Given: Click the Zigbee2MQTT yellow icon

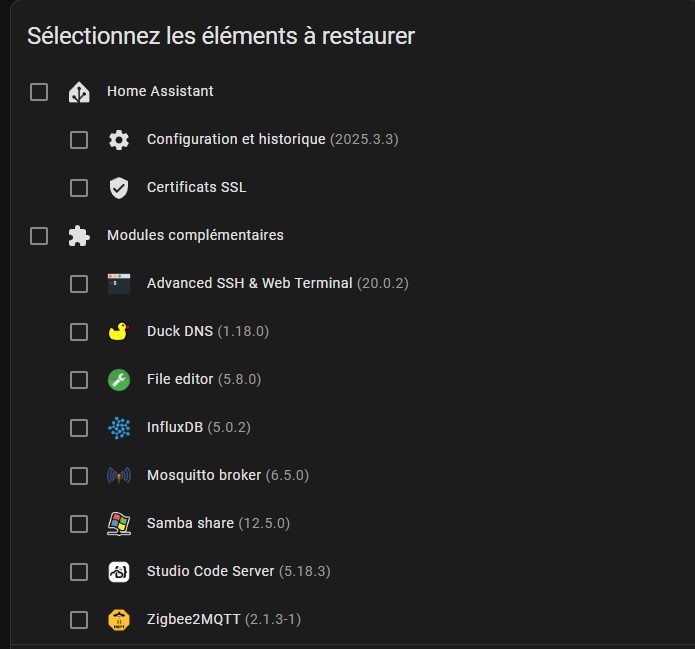Looking at the screenshot, I should (x=119, y=620).
